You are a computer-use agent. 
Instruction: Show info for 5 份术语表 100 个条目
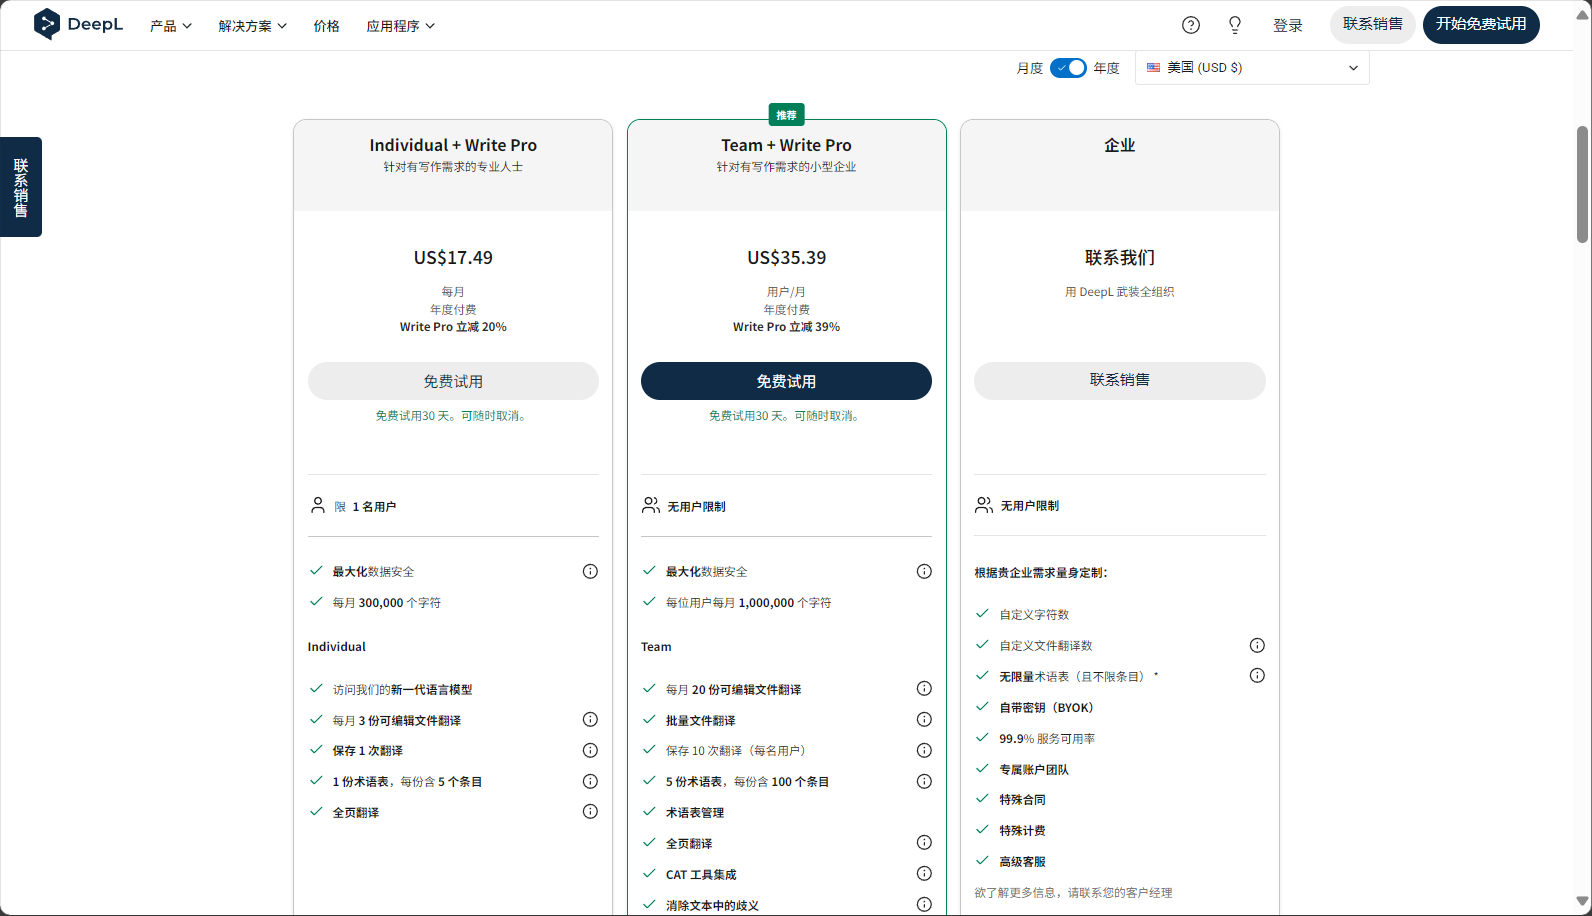[x=924, y=782]
